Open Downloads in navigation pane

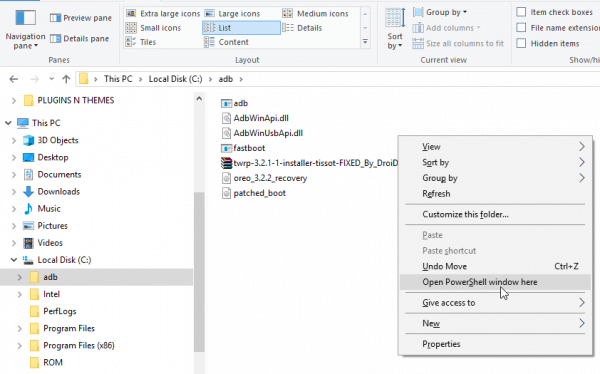[59, 192]
